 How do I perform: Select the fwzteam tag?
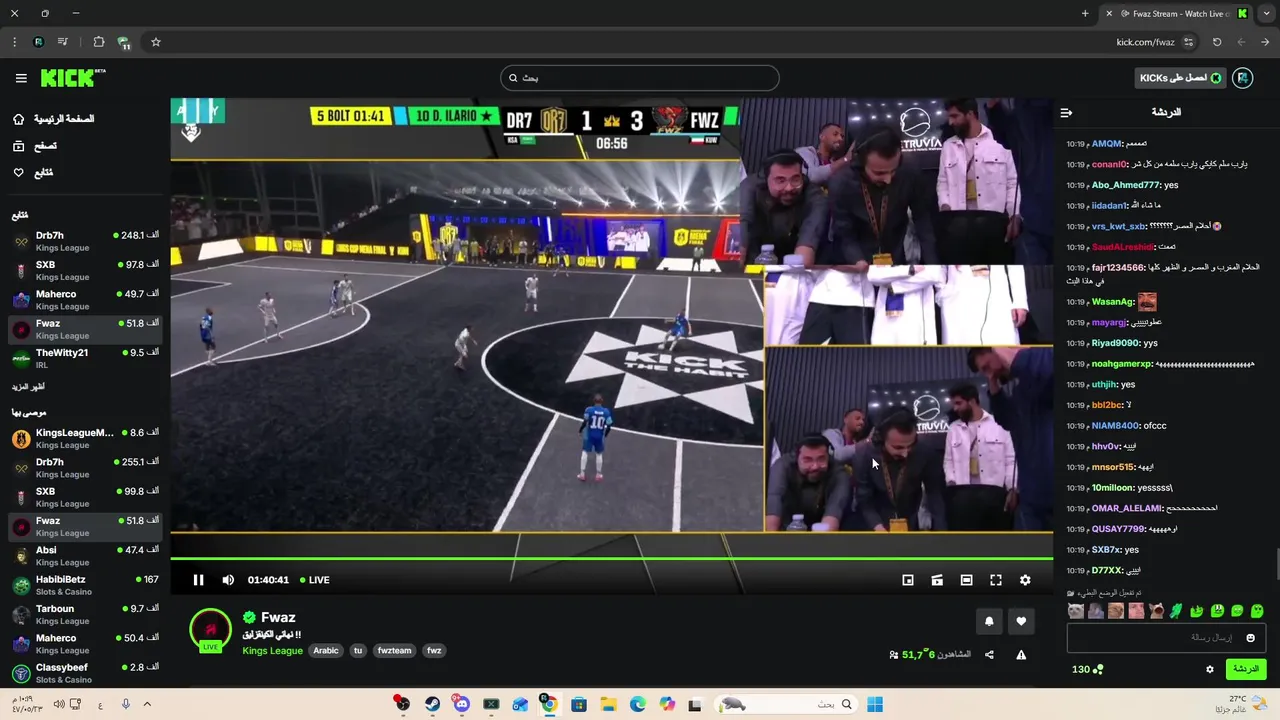point(394,650)
